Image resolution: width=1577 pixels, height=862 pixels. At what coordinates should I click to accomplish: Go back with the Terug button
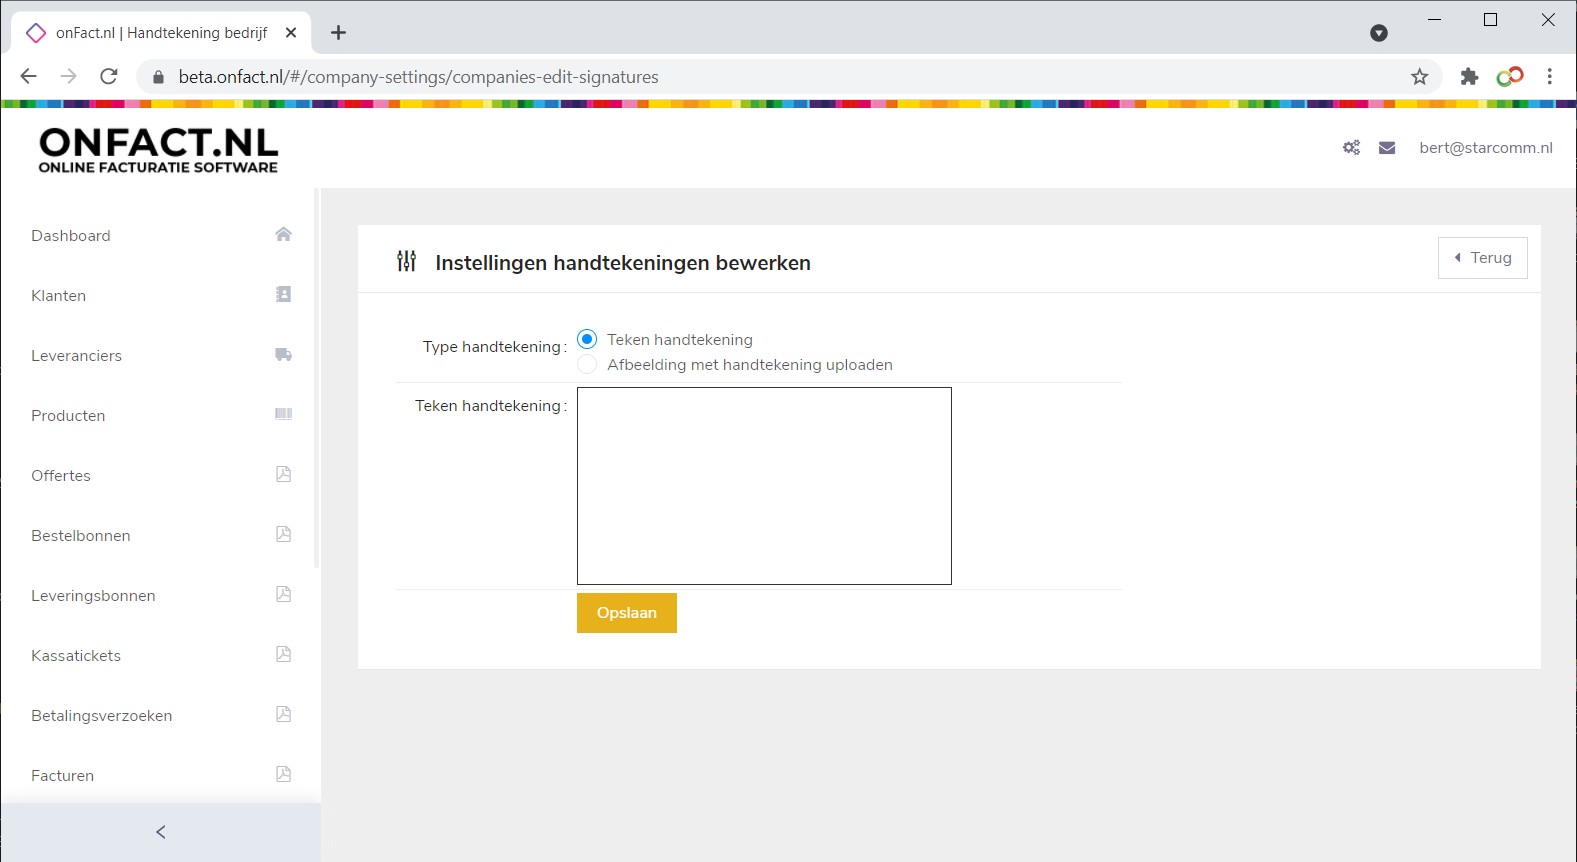click(1482, 258)
